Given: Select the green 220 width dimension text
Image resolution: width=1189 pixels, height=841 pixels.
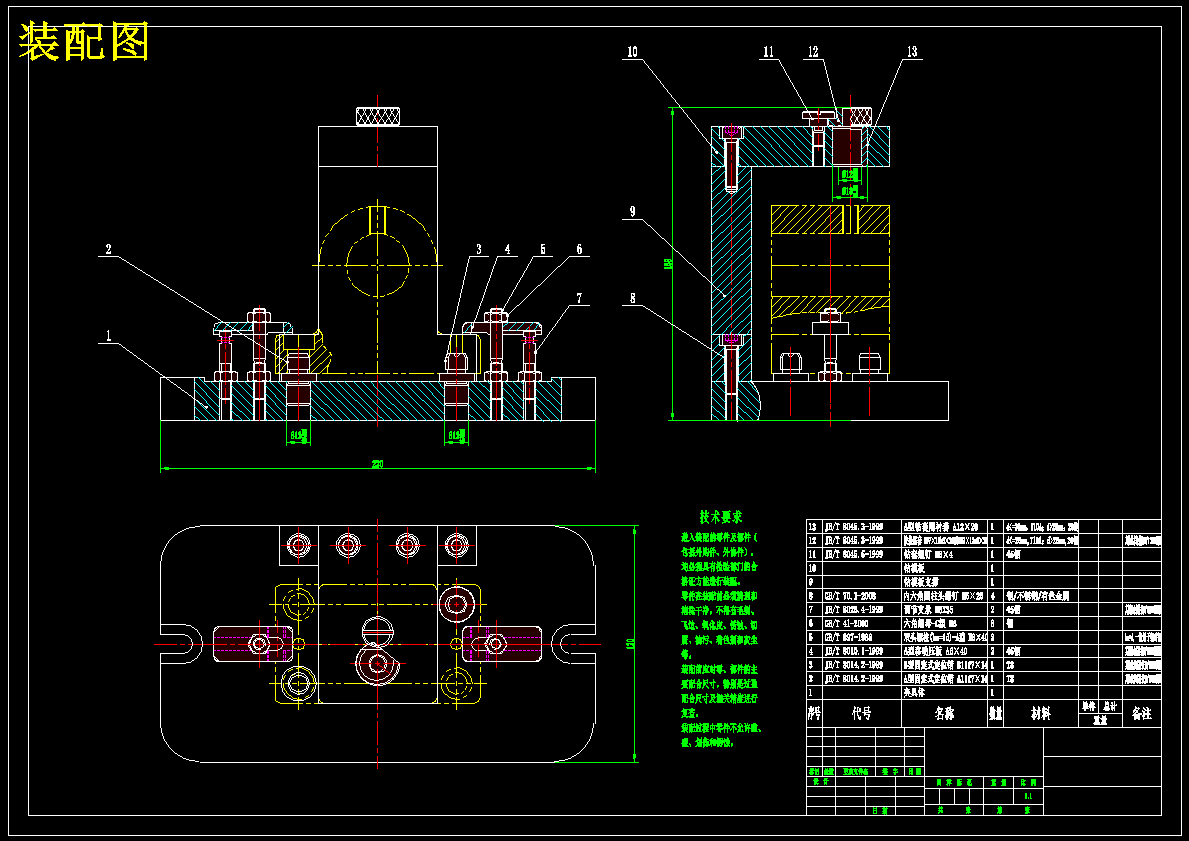Looking at the screenshot, I should pos(377,464).
